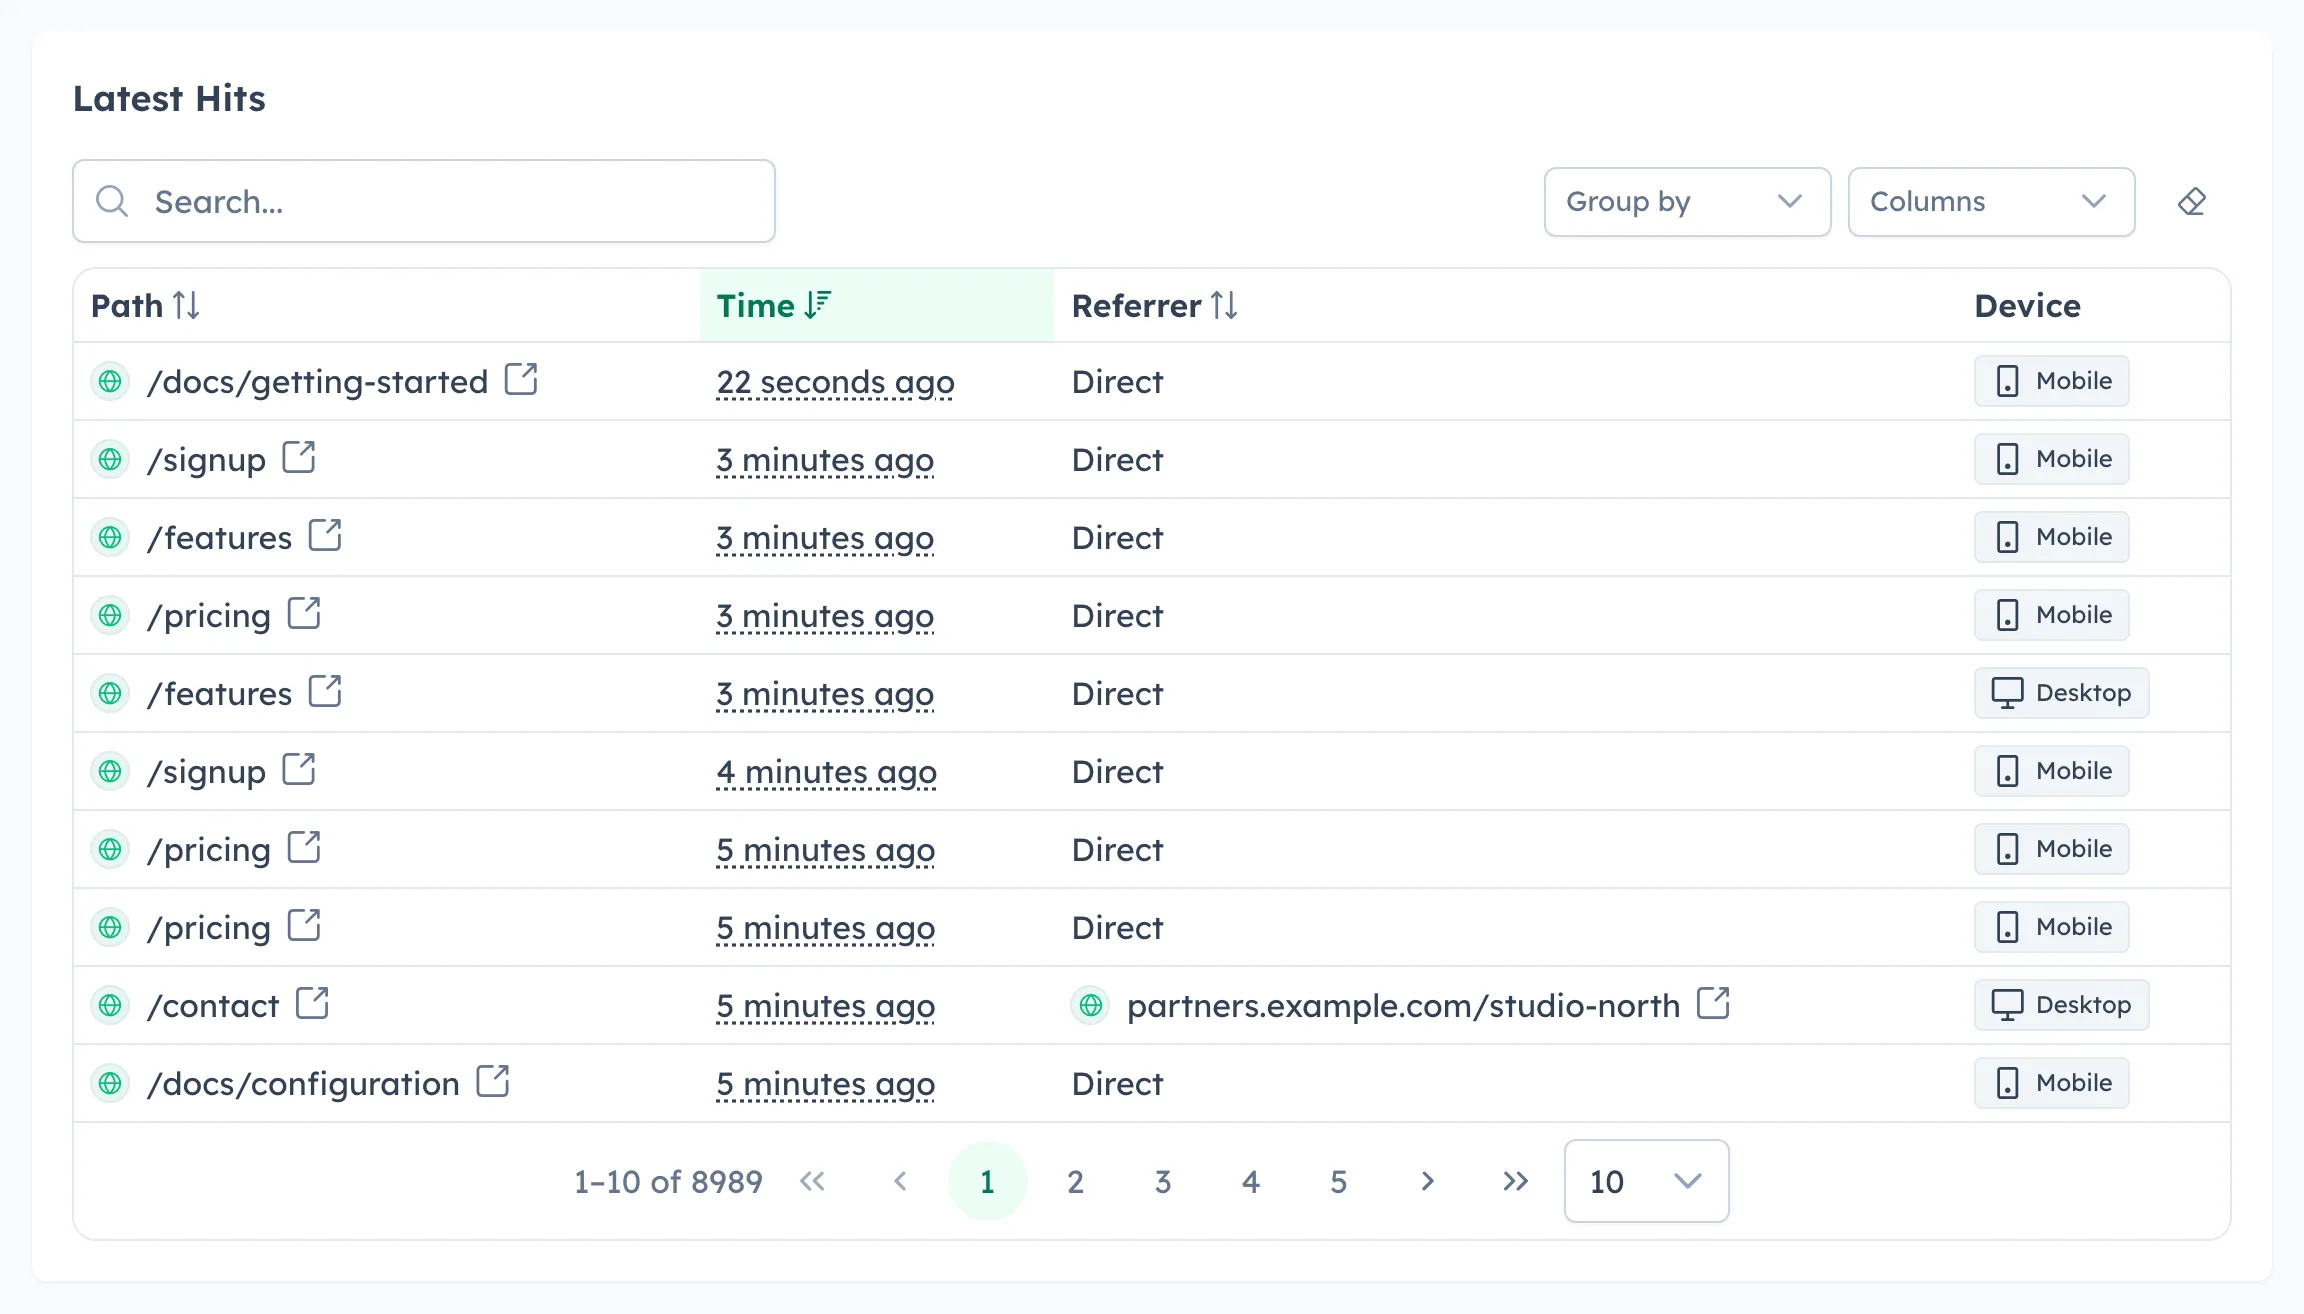Click the Device column header
Screen dimensions: 2304x1314
2027,305
